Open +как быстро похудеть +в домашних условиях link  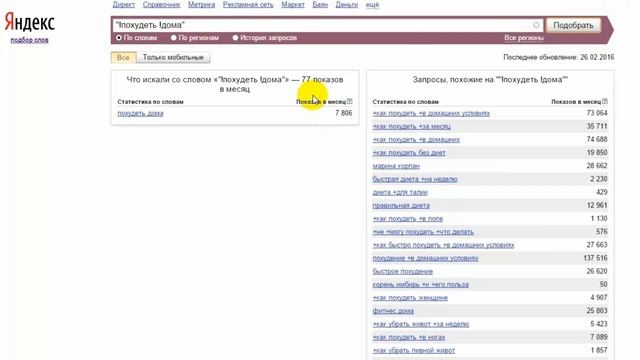[x=443, y=245]
